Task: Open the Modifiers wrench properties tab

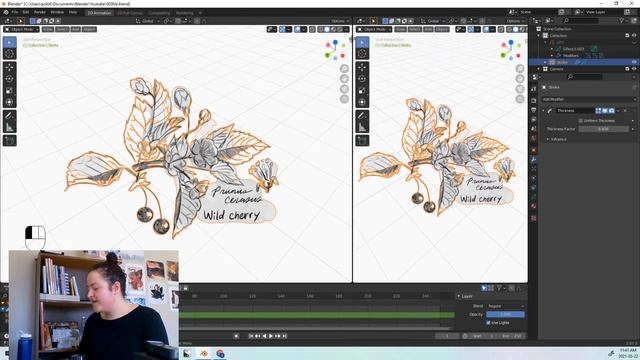Action: (x=533, y=160)
